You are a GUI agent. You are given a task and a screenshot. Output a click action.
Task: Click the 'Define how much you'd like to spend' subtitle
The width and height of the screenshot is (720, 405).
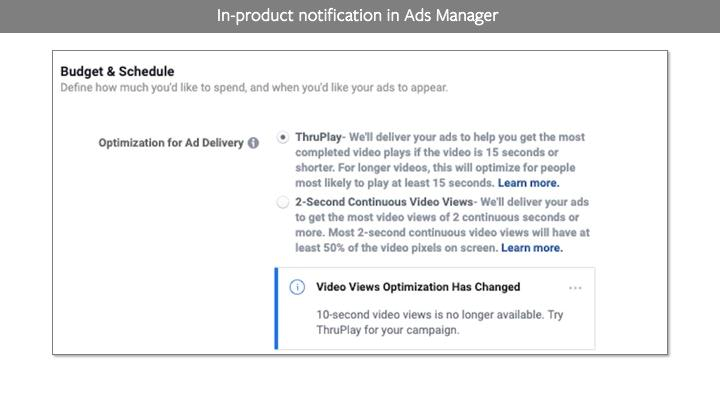point(254,87)
